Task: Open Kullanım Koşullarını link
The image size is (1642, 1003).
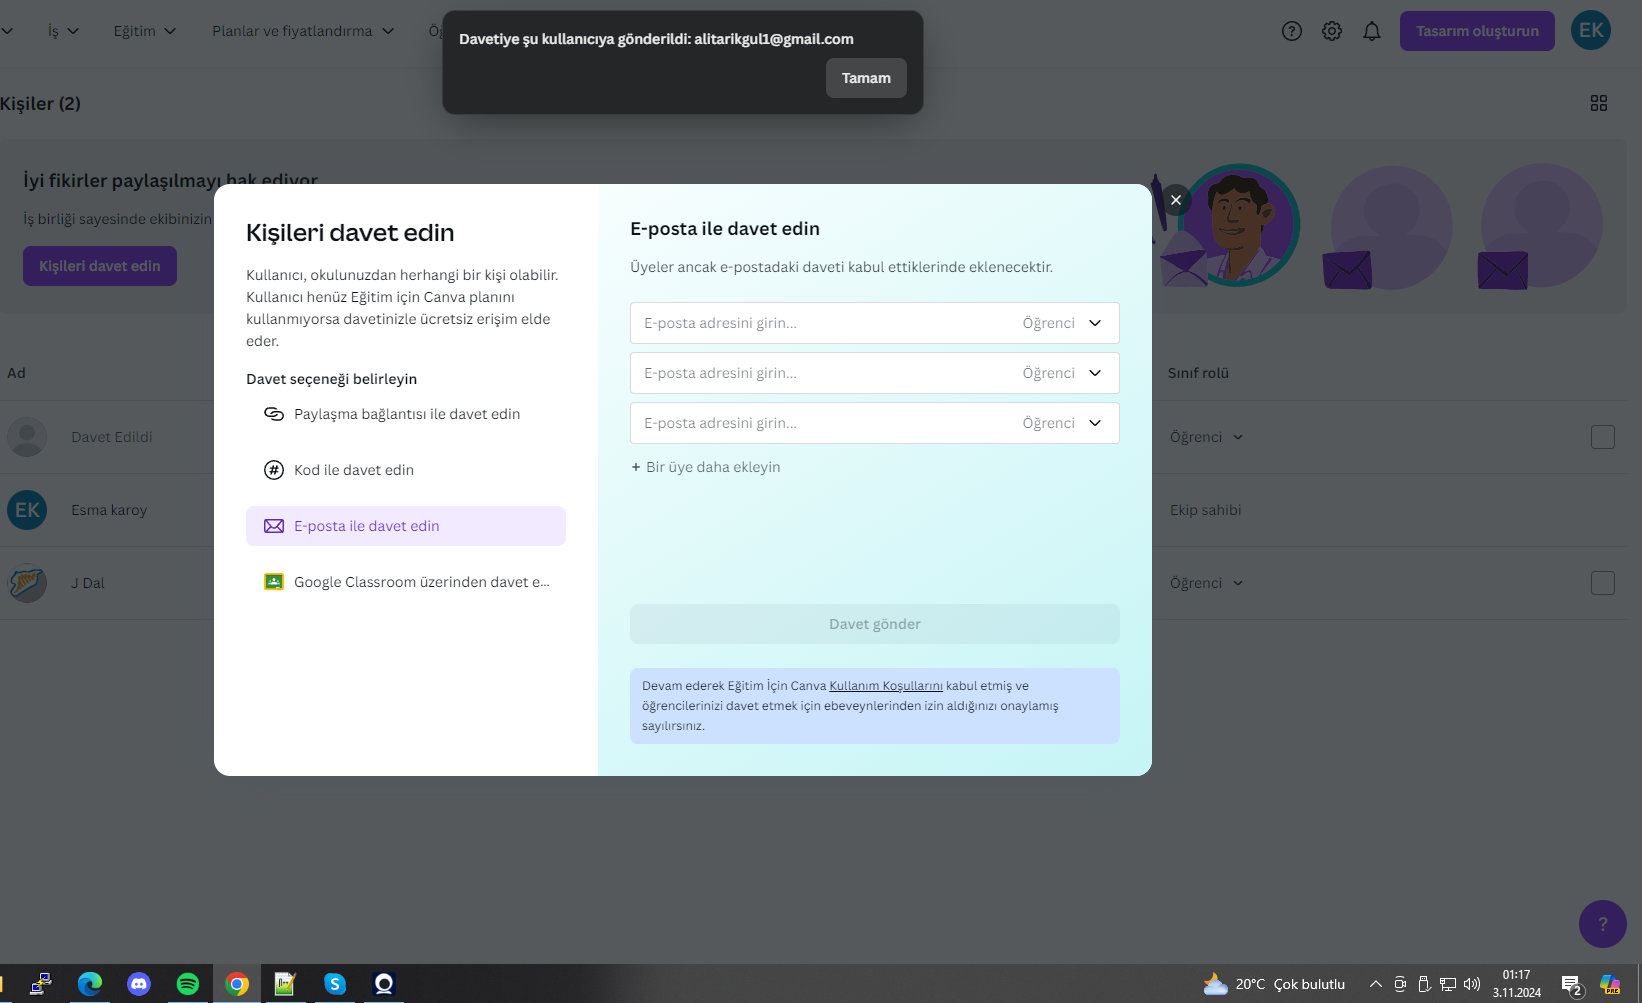Action: coord(886,686)
